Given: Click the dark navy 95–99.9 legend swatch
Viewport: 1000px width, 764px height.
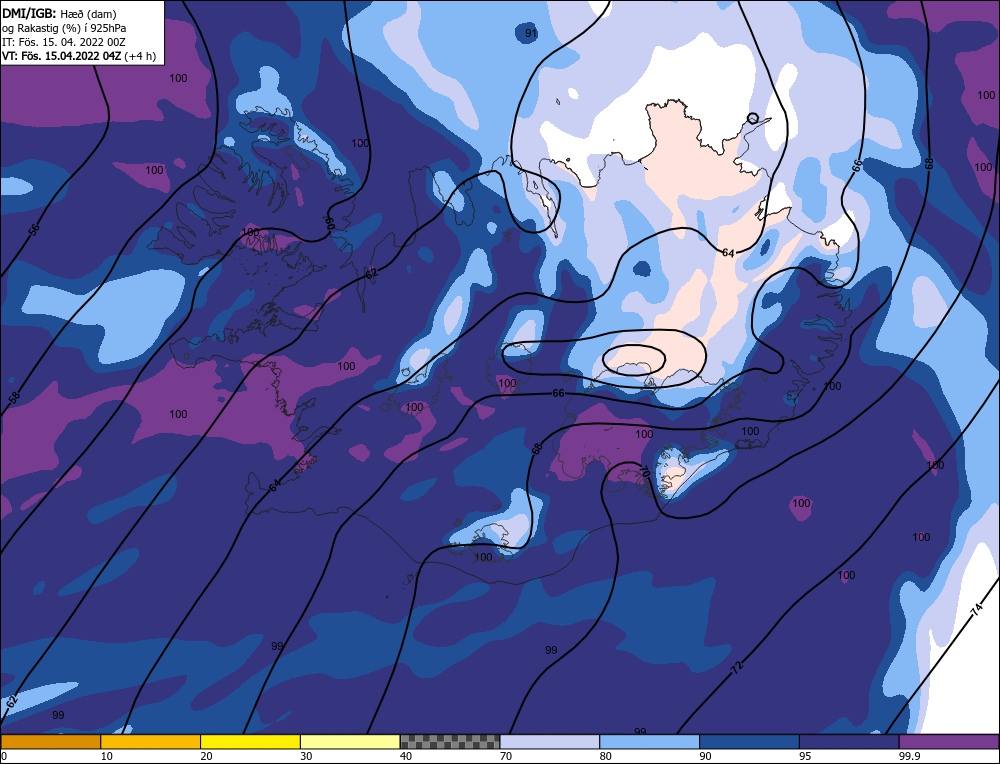Looking at the screenshot, I should [849, 741].
